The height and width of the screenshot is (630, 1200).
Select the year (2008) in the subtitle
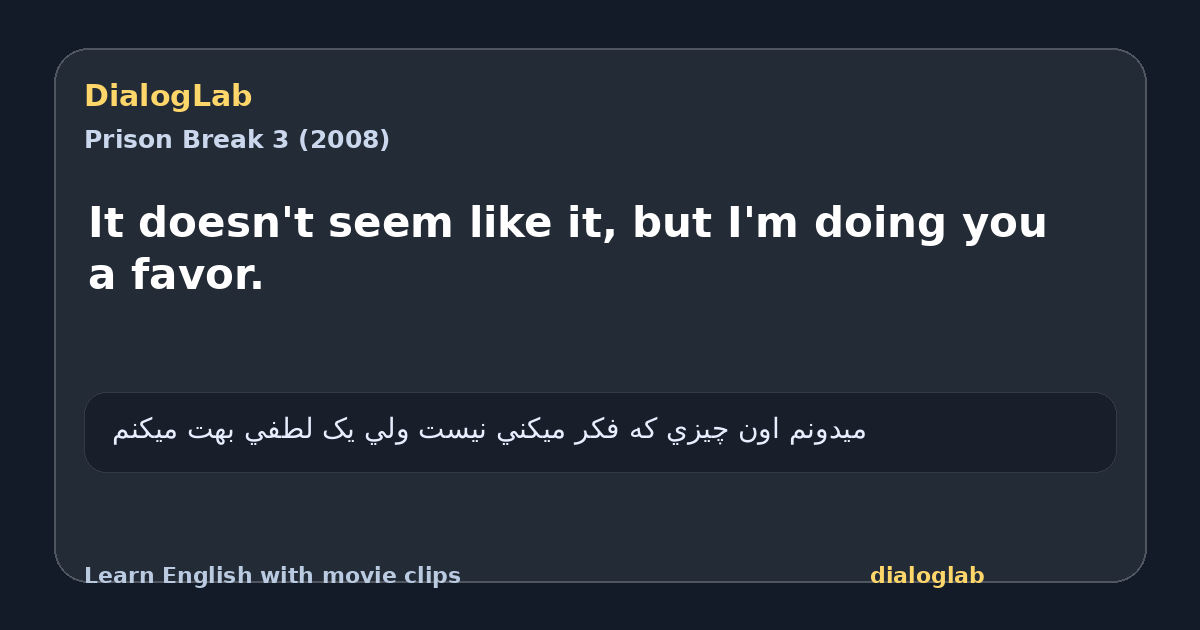(344, 140)
